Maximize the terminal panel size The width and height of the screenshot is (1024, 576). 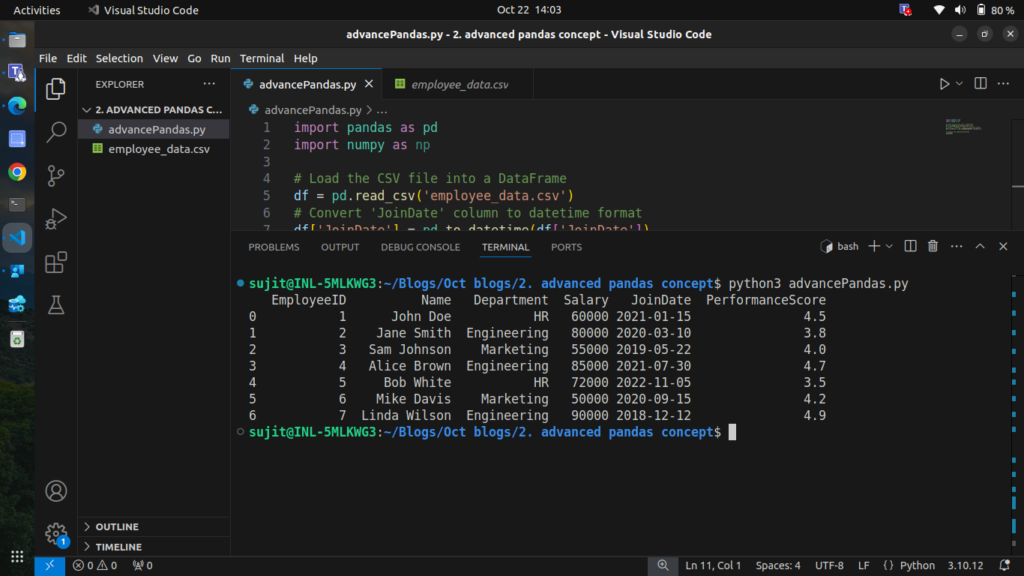tap(980, 246)
